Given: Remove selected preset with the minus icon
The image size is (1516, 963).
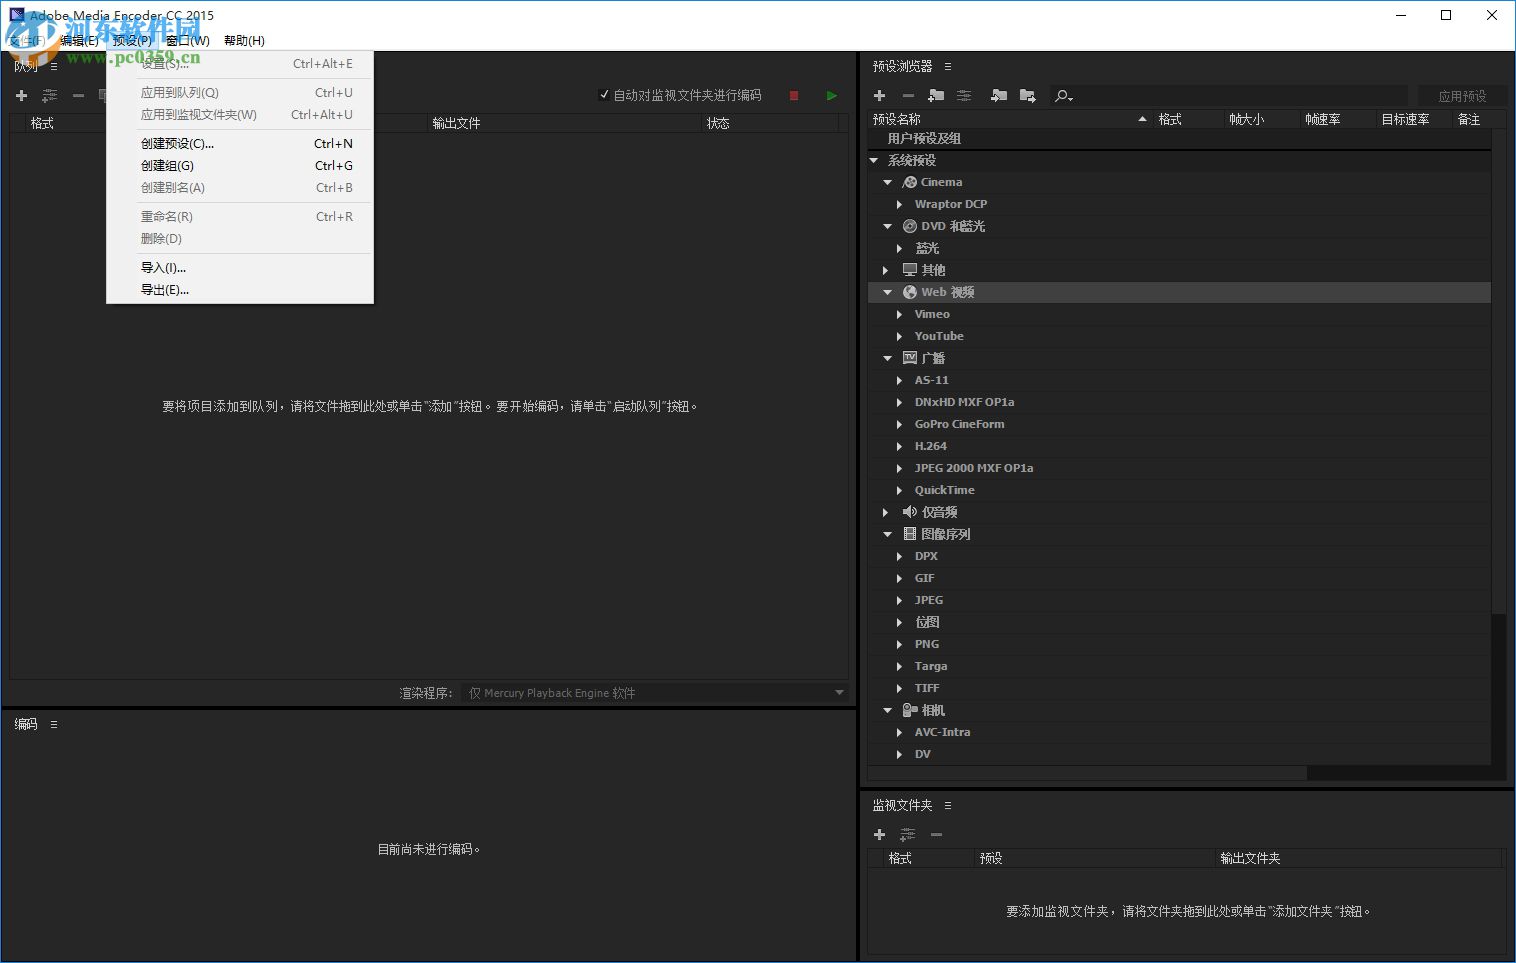Looking at the screenshot, I should 908,95.
